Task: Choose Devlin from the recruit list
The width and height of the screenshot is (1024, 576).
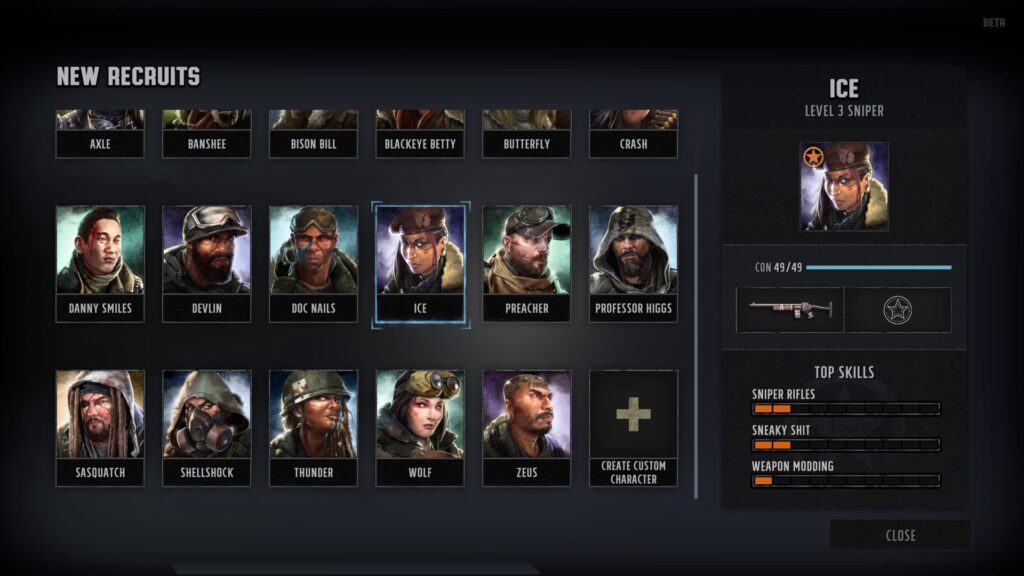Action: [x=206, y=264]
